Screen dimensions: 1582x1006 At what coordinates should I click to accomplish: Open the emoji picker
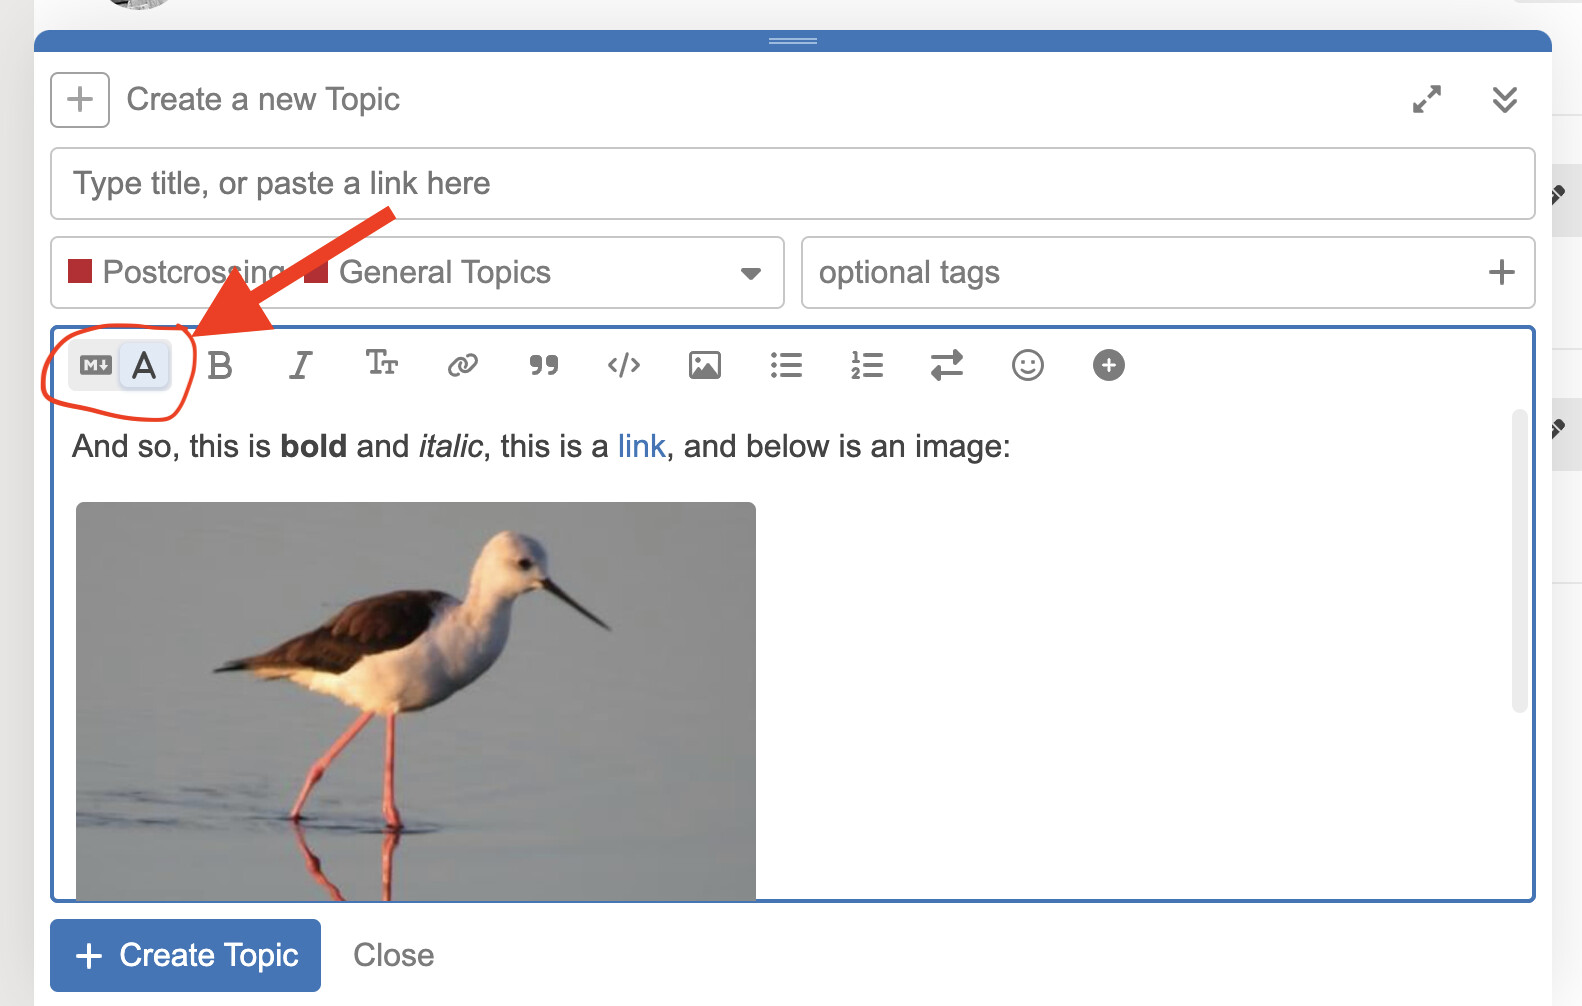(1027, 366)
